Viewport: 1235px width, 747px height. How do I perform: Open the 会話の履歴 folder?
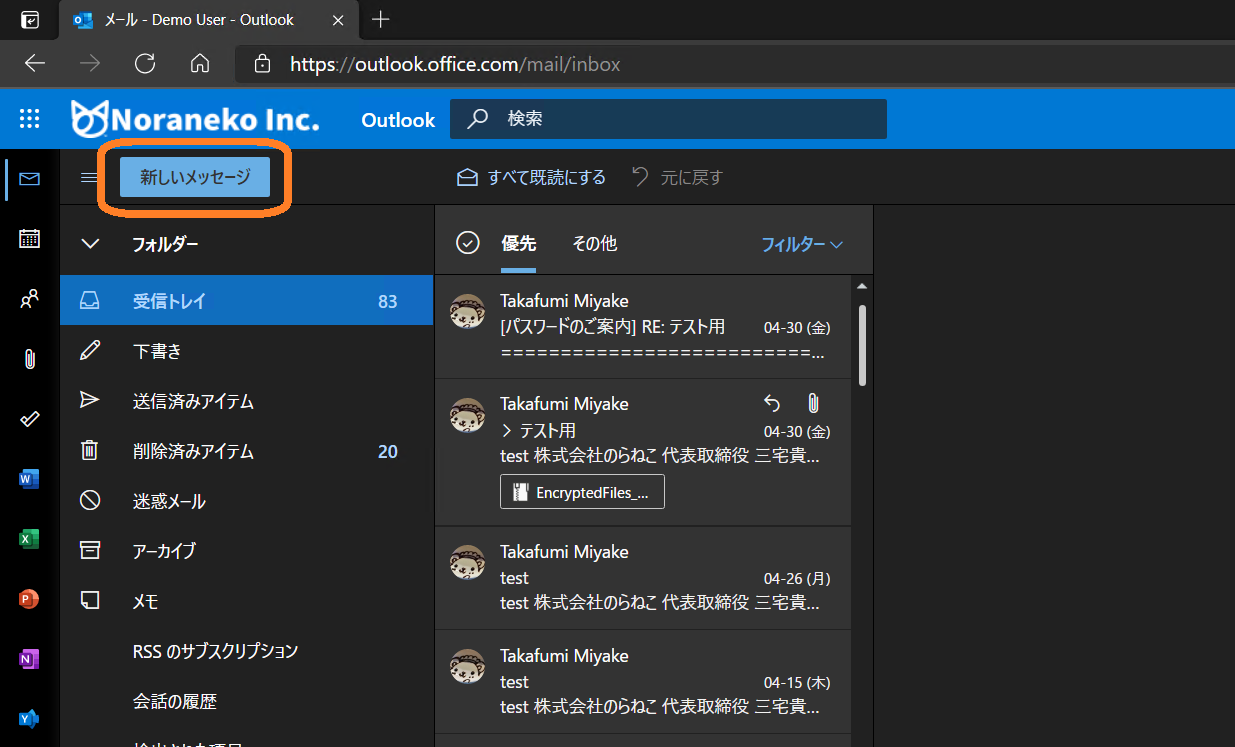246,701
